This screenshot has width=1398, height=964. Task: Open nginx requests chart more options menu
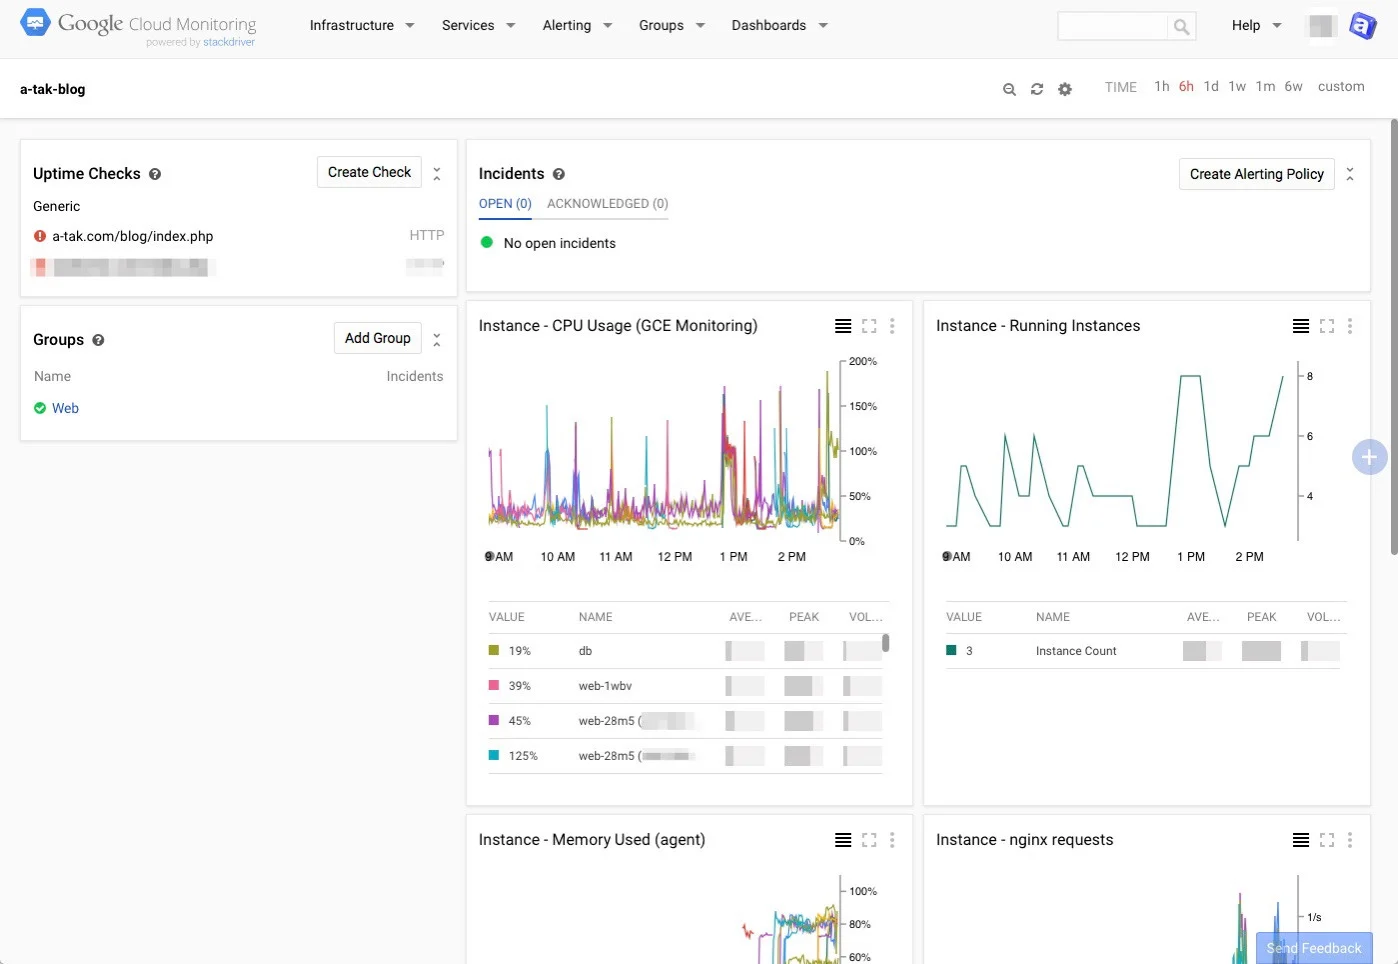[x=1350, y=840]
